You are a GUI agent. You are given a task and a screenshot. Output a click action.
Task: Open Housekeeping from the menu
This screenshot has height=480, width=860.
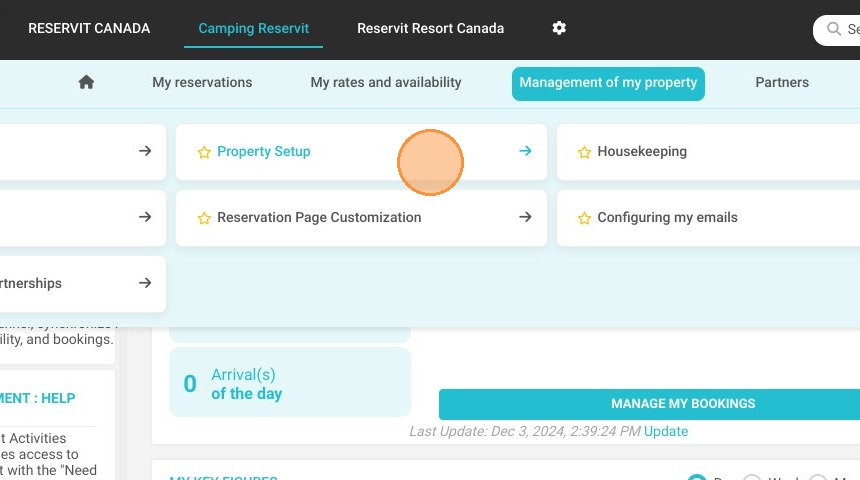point(642,151)
